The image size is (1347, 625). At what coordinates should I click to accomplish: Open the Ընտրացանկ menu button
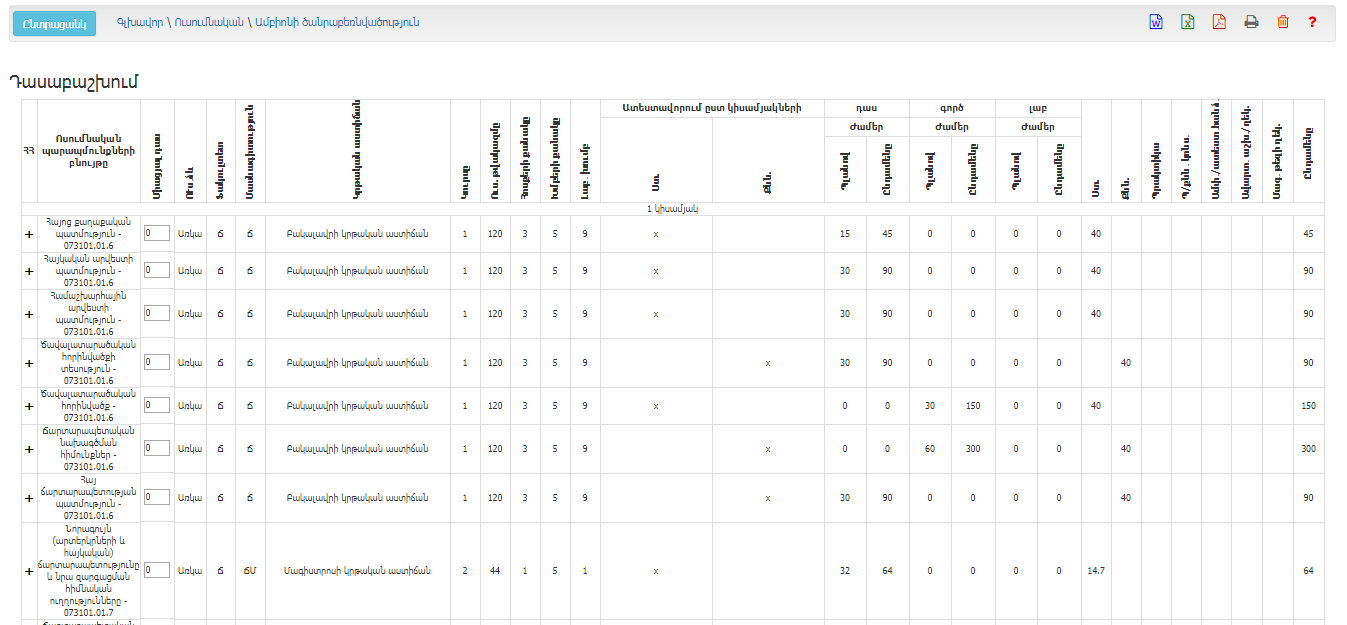(54, 23)
